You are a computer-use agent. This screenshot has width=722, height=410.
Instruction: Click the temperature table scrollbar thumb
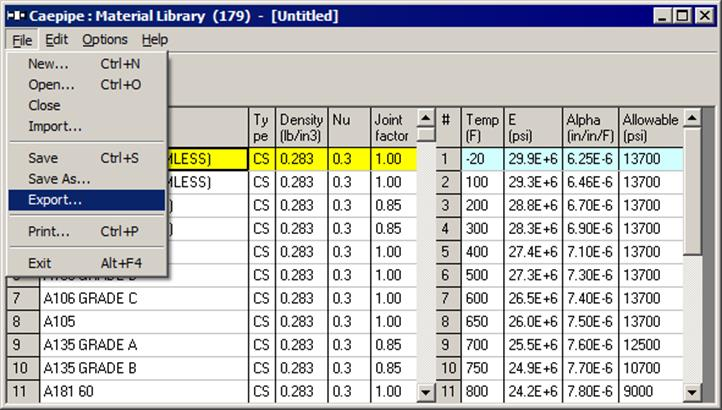pos(692,190)
